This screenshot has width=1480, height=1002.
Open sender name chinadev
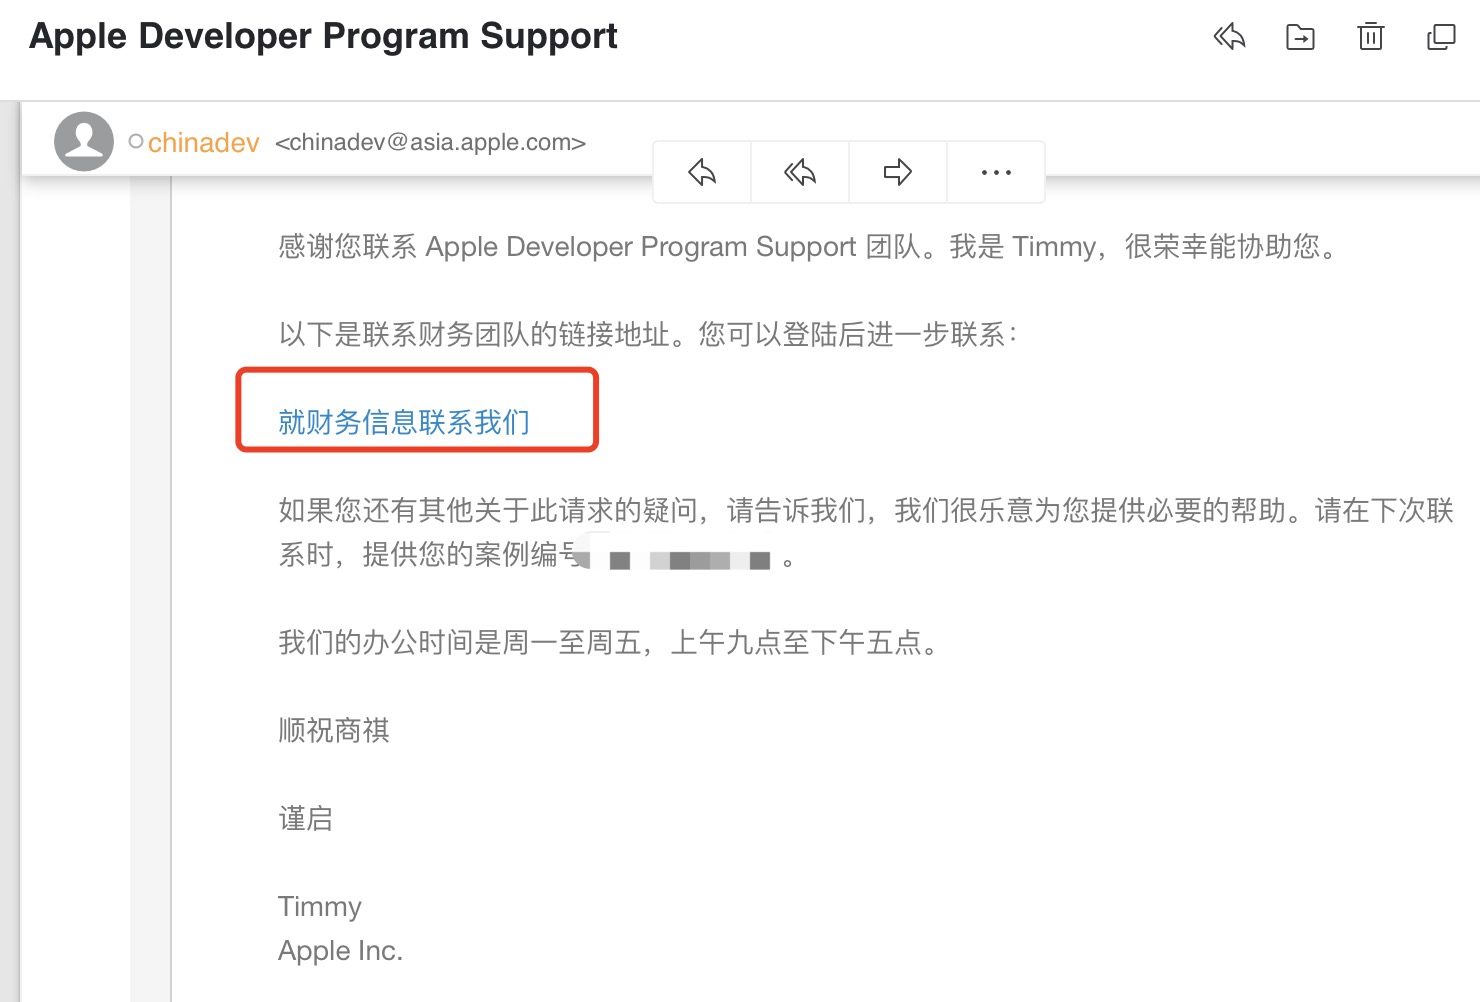point(204,143)
